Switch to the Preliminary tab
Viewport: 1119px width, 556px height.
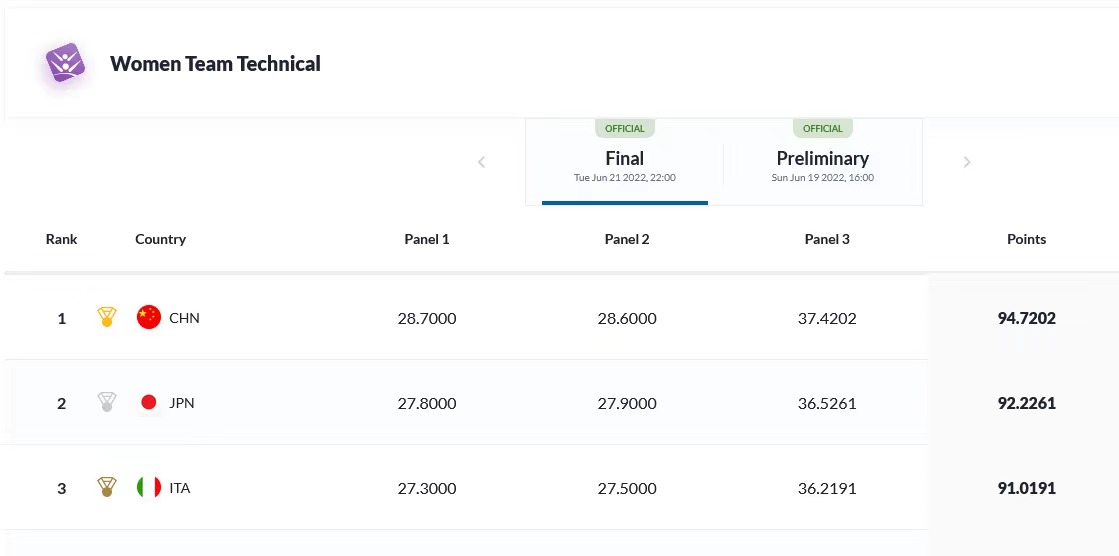822,164
